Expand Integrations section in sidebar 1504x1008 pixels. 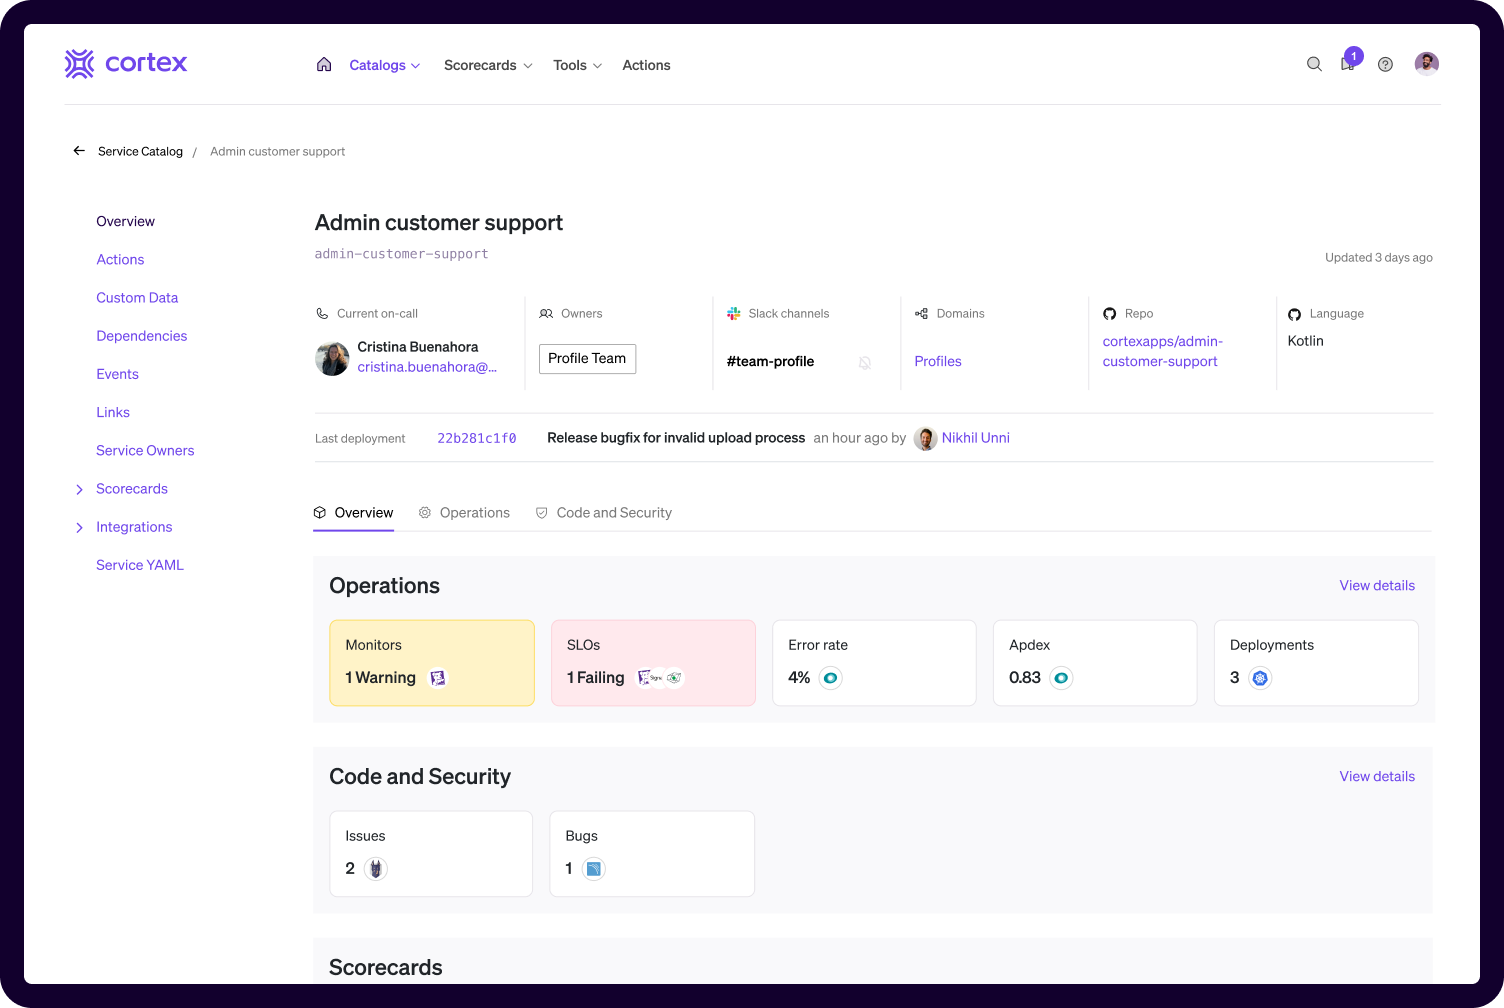[x=80, y=527]
